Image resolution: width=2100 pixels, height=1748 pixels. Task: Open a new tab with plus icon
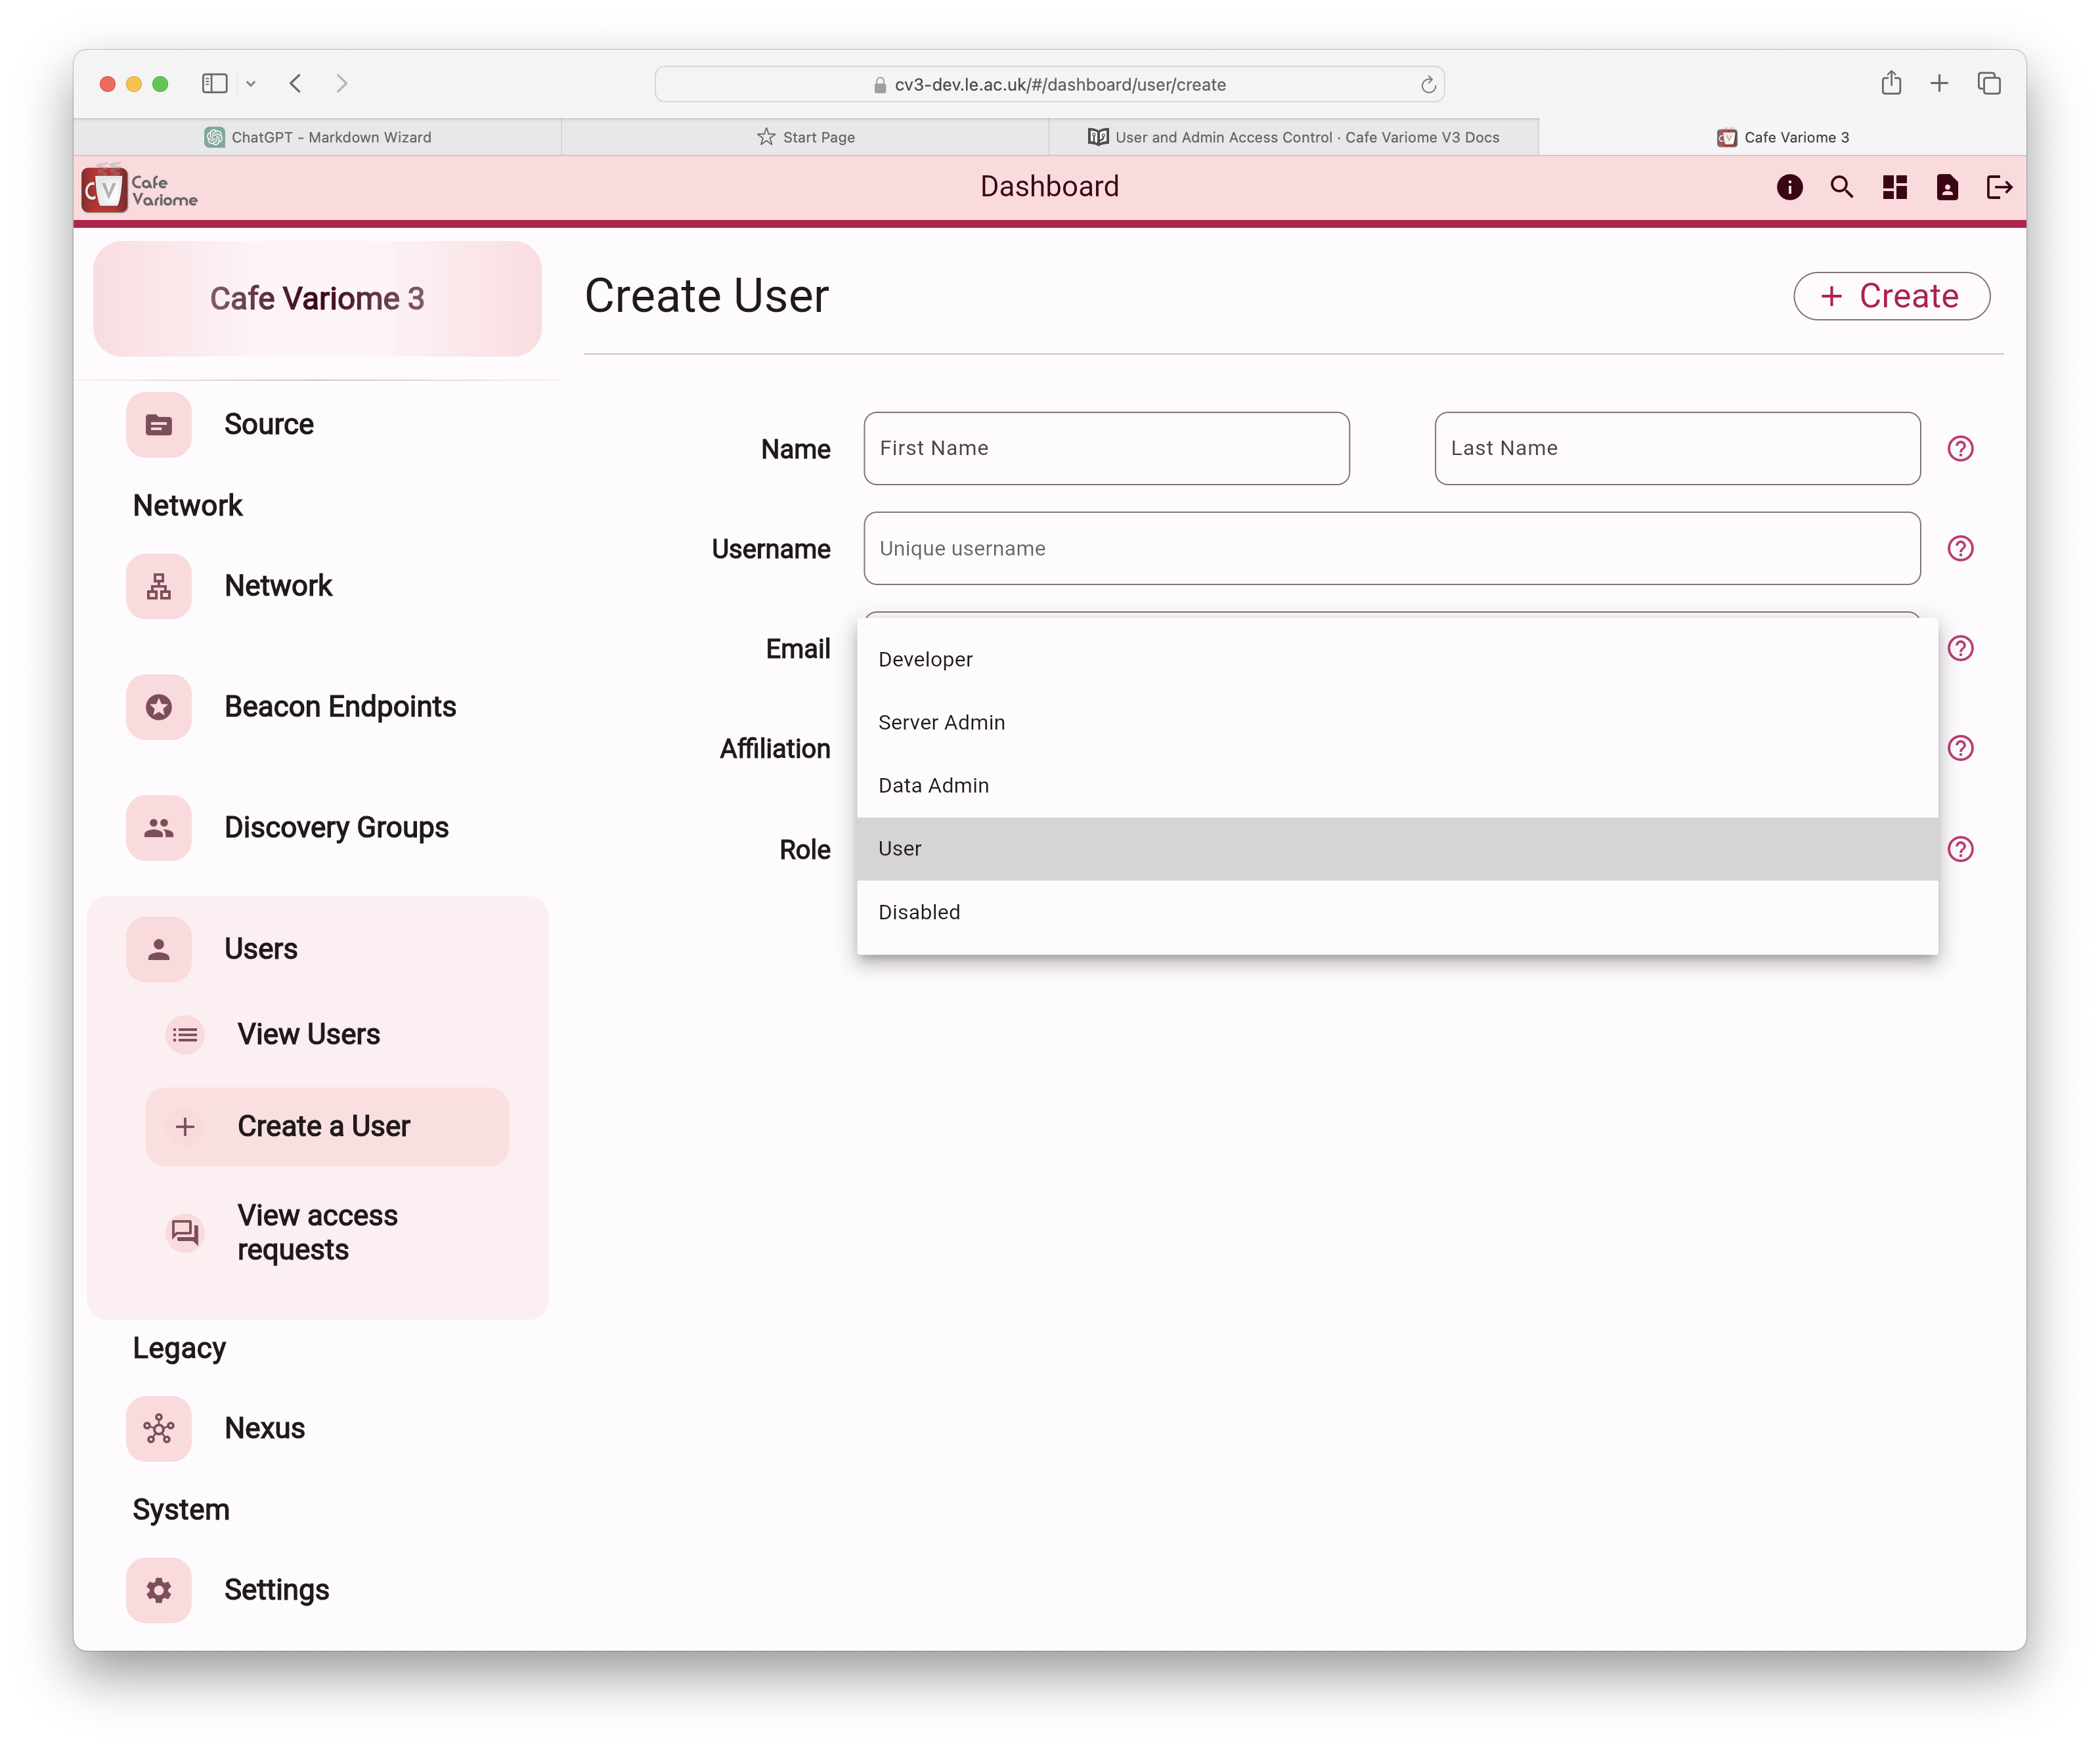(1939, 84)
